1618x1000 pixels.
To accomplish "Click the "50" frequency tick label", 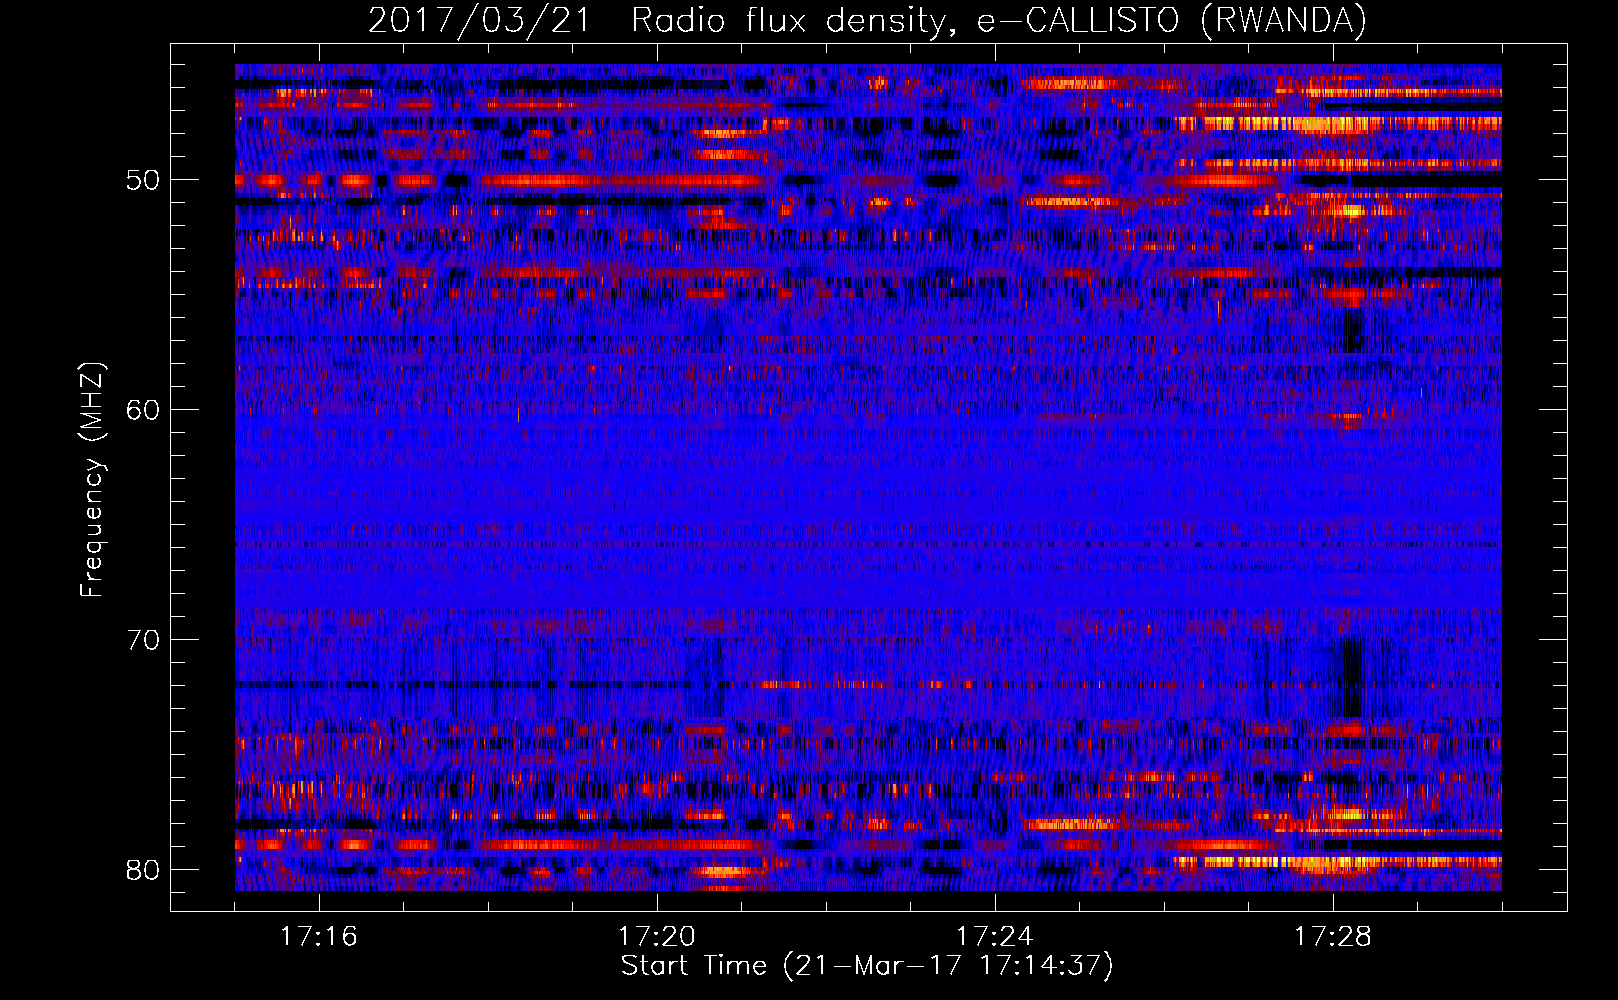I will point(143,180).
